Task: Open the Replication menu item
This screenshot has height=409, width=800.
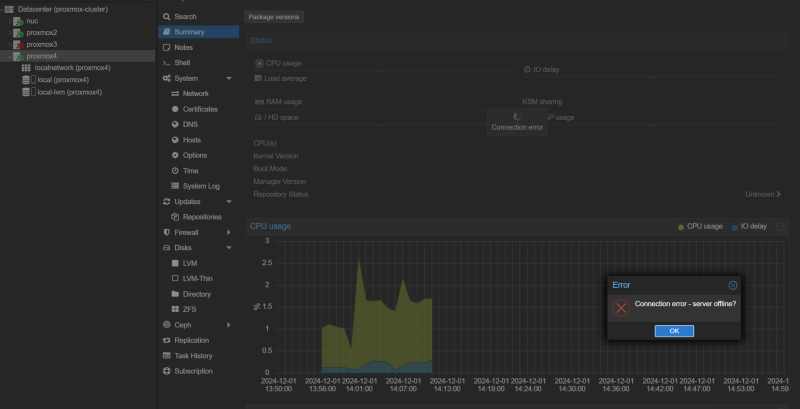Action: [x=198, y=340]
